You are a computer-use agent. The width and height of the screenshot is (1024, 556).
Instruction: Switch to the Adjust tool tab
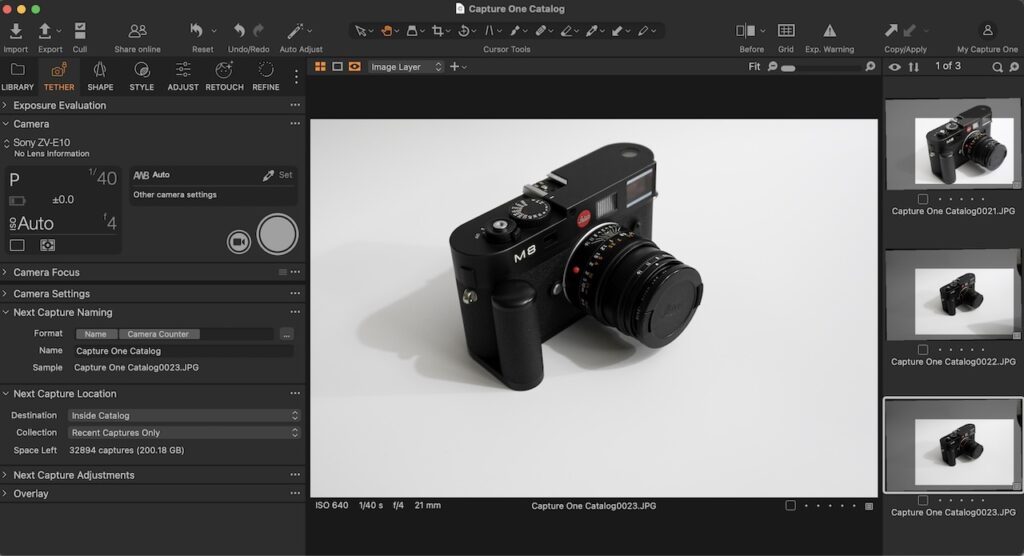click(183, 76)
